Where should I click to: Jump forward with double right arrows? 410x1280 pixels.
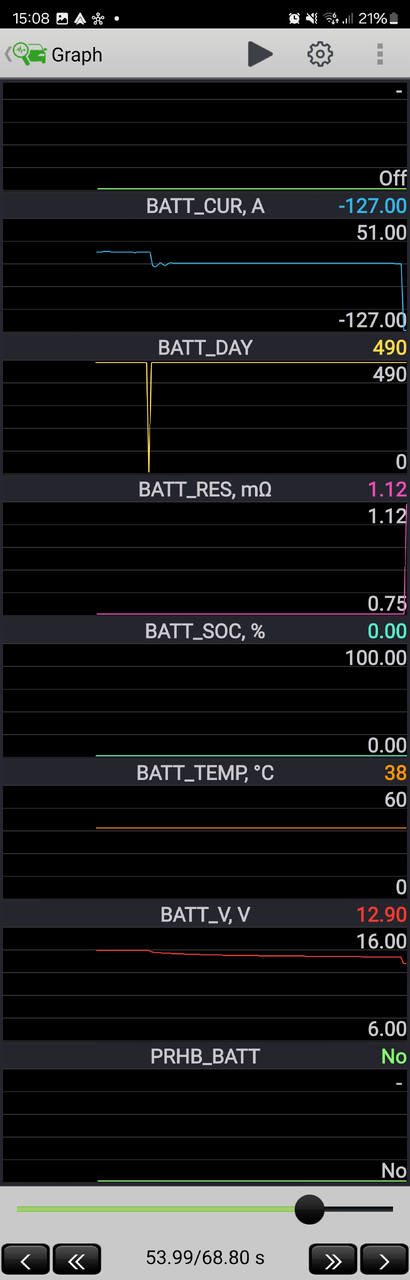(333, 1259)
